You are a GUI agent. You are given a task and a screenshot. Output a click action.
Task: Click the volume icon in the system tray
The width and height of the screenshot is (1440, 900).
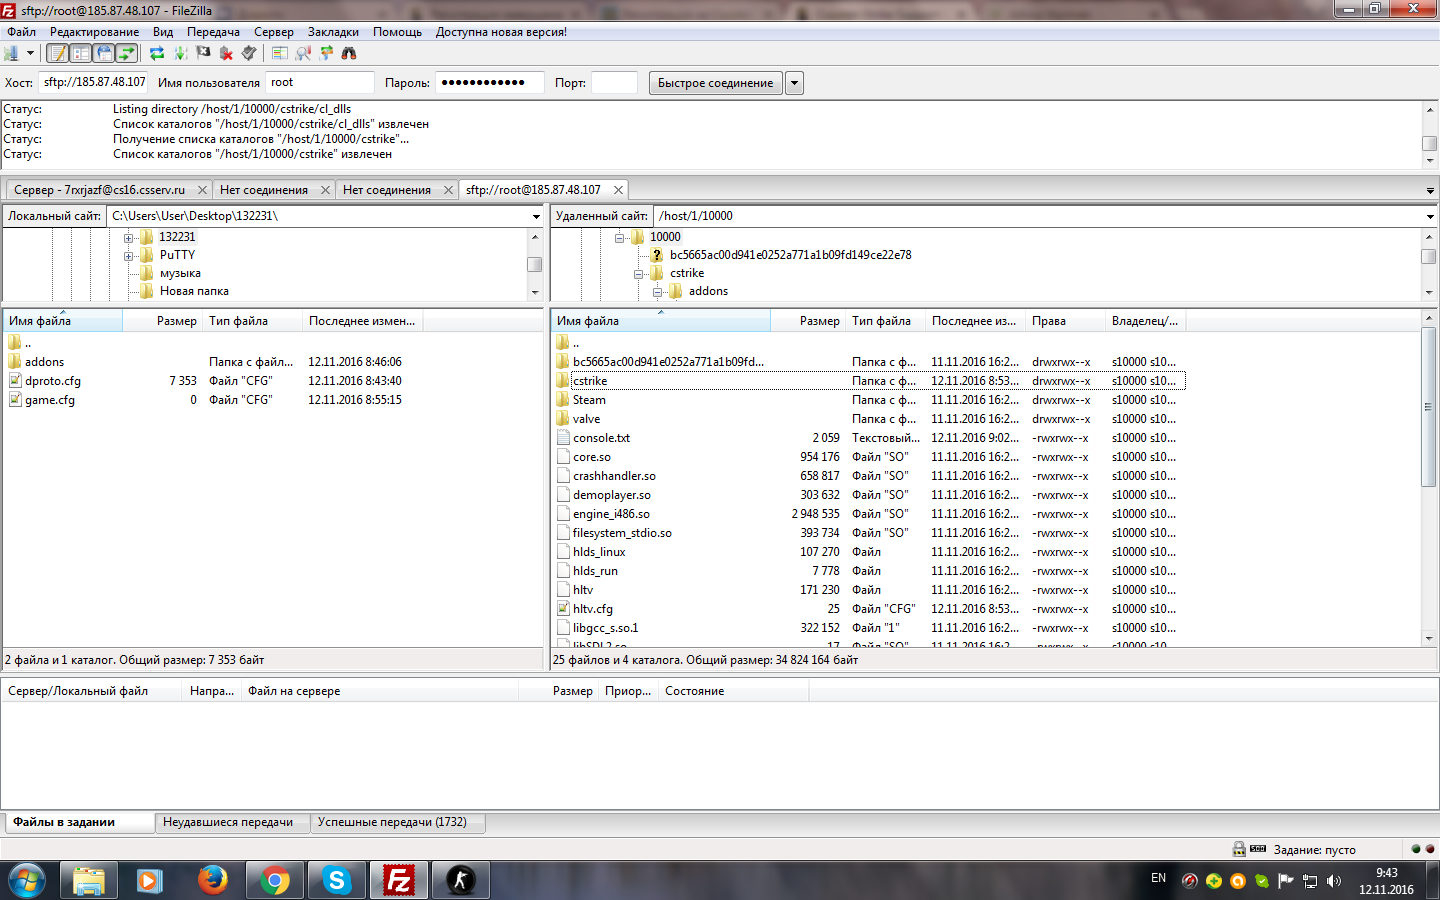[1334, 881]
